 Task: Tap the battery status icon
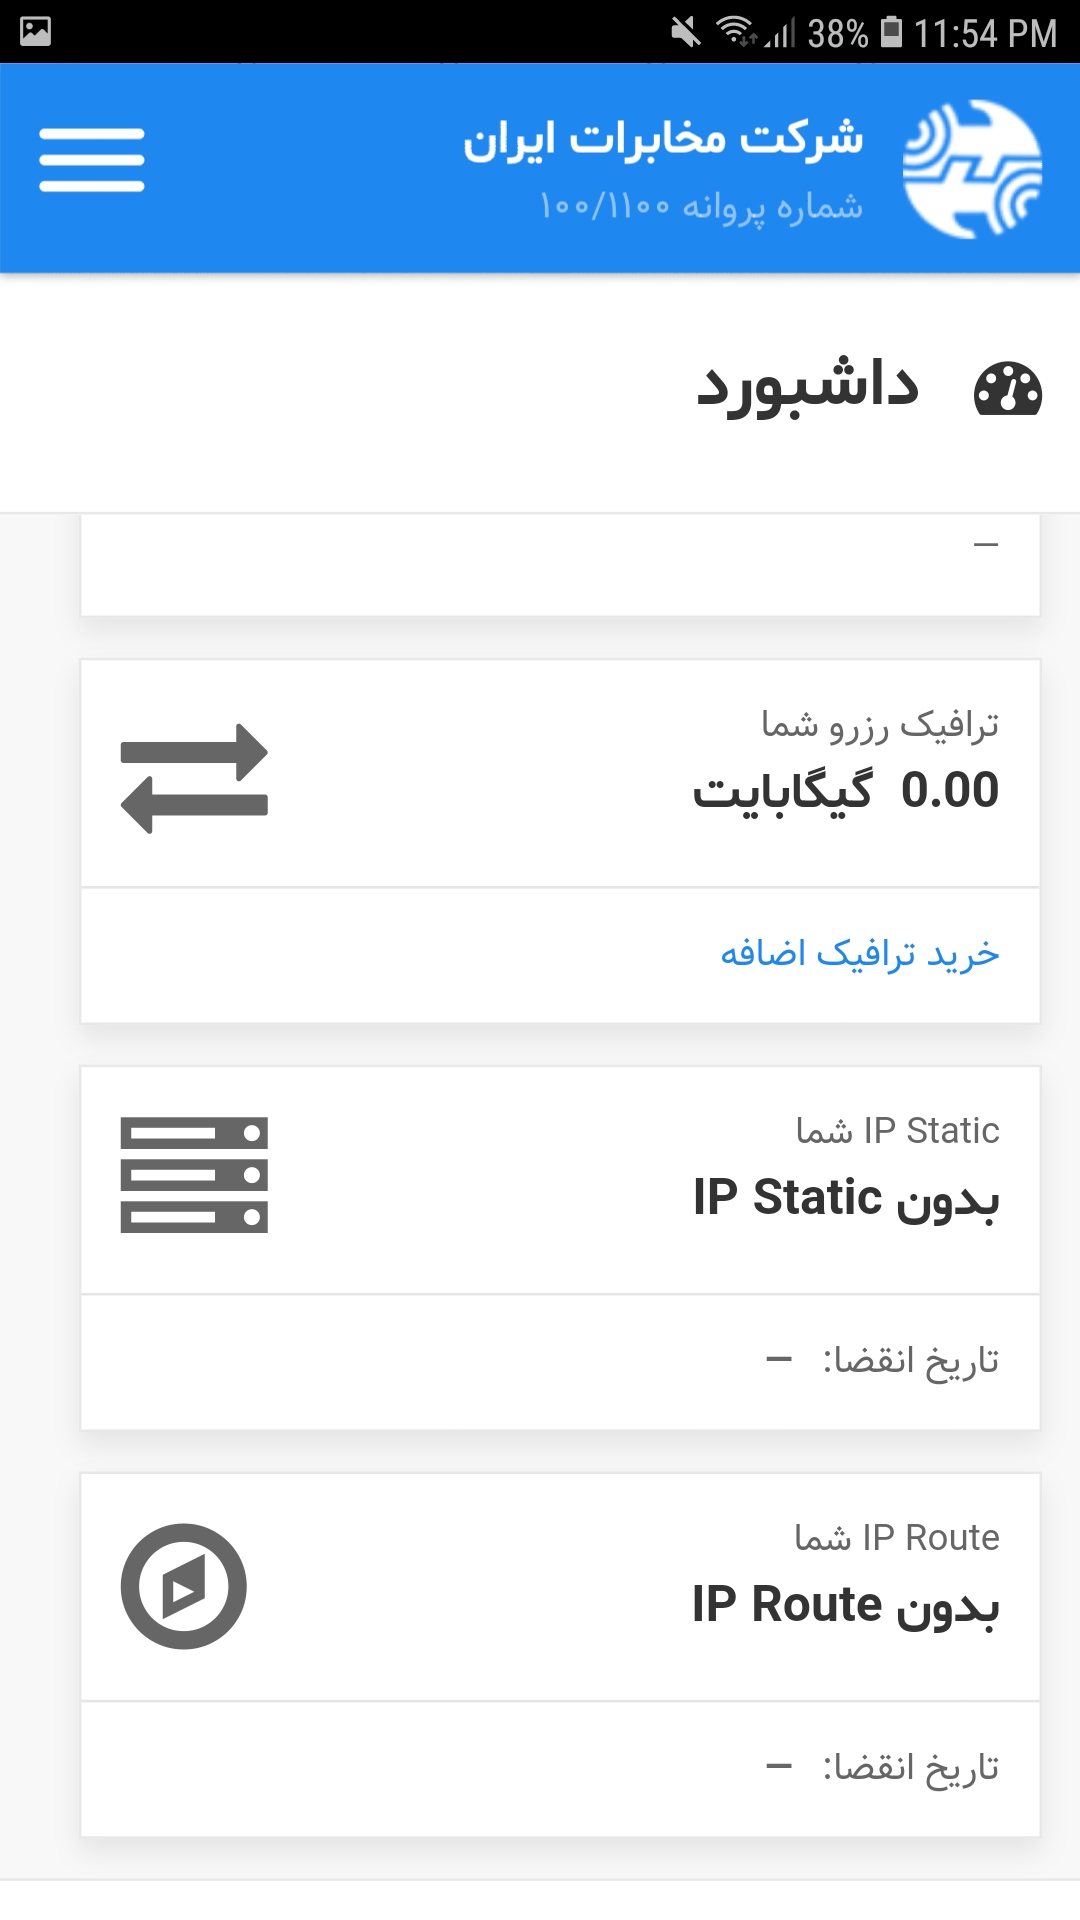click(x=892, y=32)
